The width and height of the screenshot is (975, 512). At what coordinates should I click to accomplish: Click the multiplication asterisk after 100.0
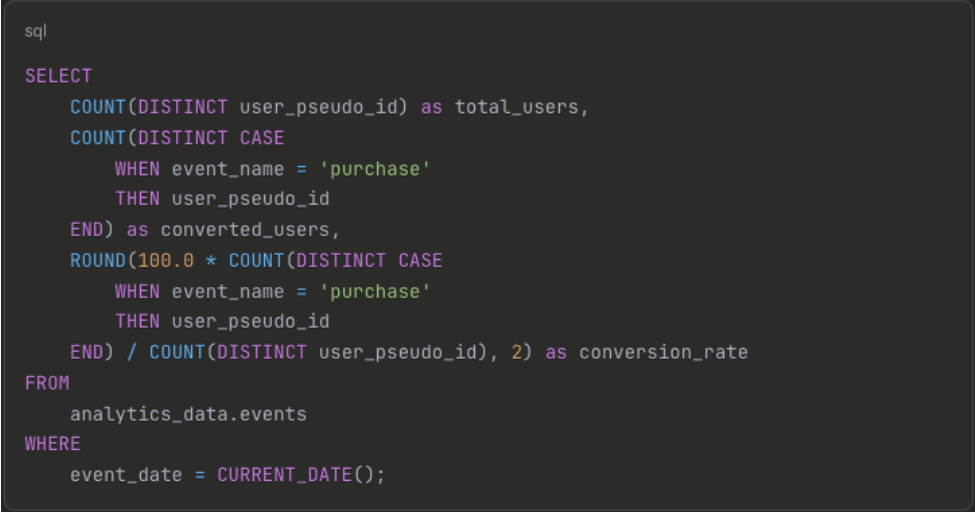[211, 260]
